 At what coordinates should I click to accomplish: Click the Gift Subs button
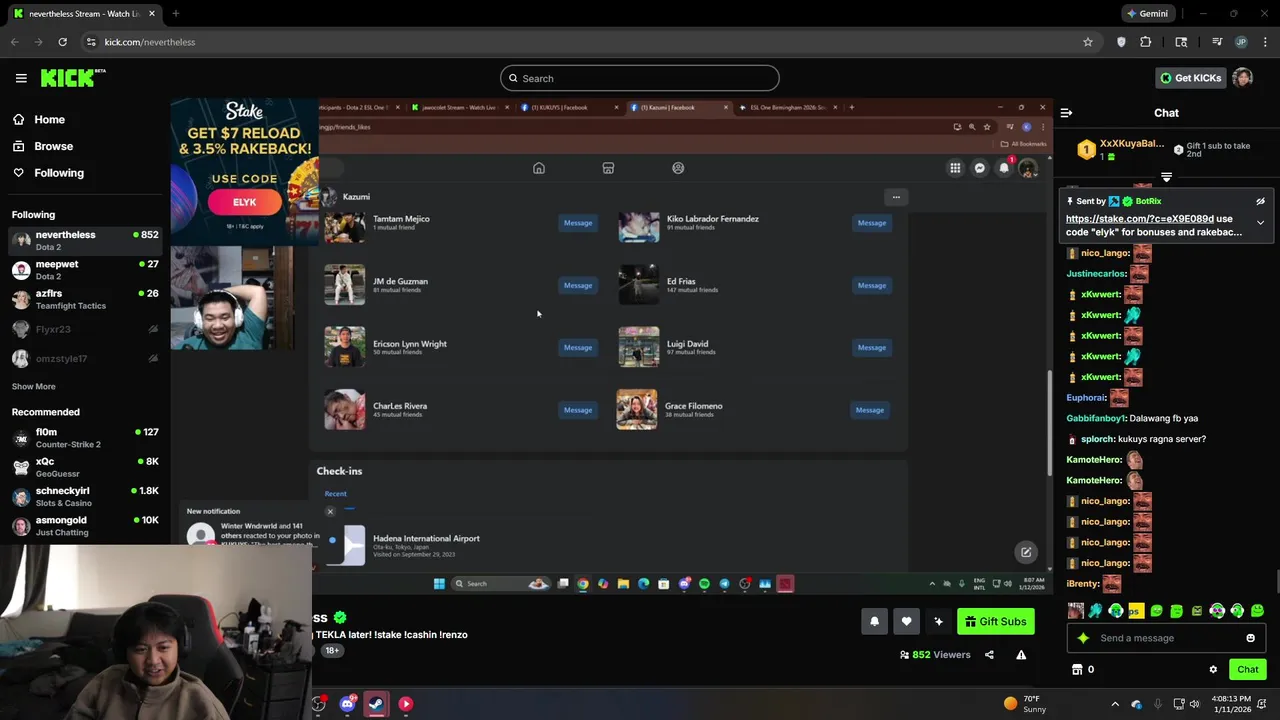996,621
